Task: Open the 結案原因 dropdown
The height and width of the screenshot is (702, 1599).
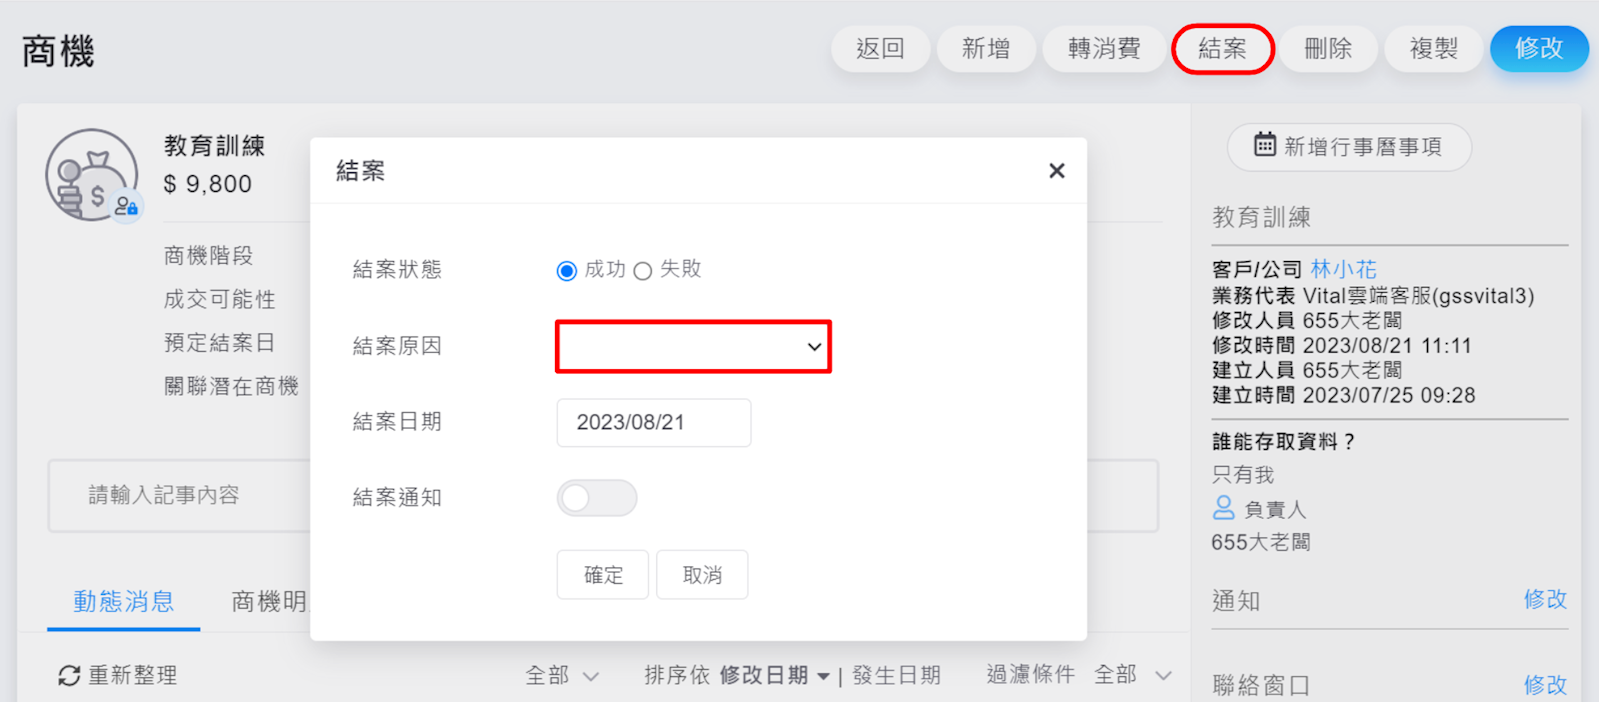Action: point(693,347)
